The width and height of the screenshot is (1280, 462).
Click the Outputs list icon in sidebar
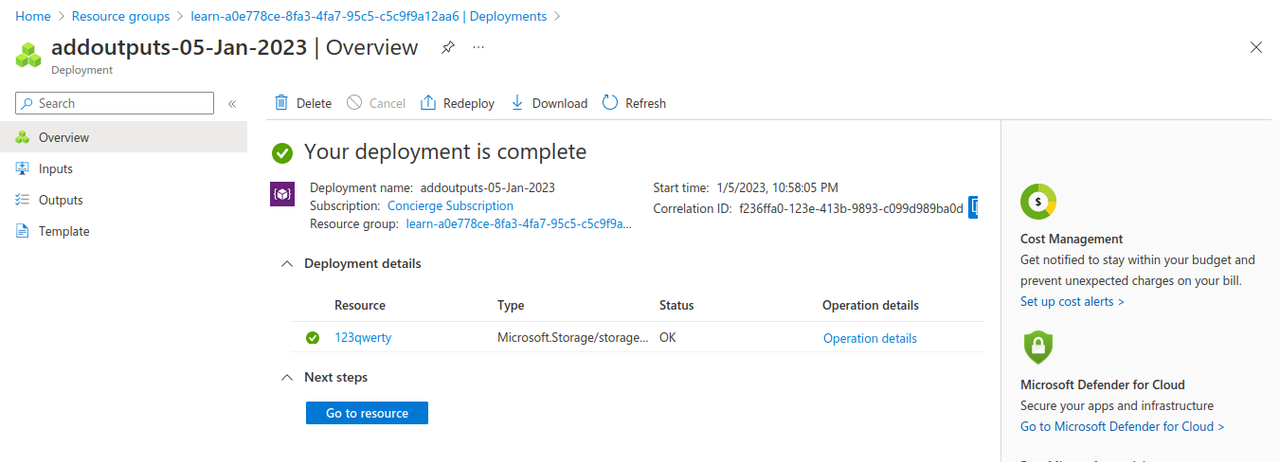tap(23, 200)
